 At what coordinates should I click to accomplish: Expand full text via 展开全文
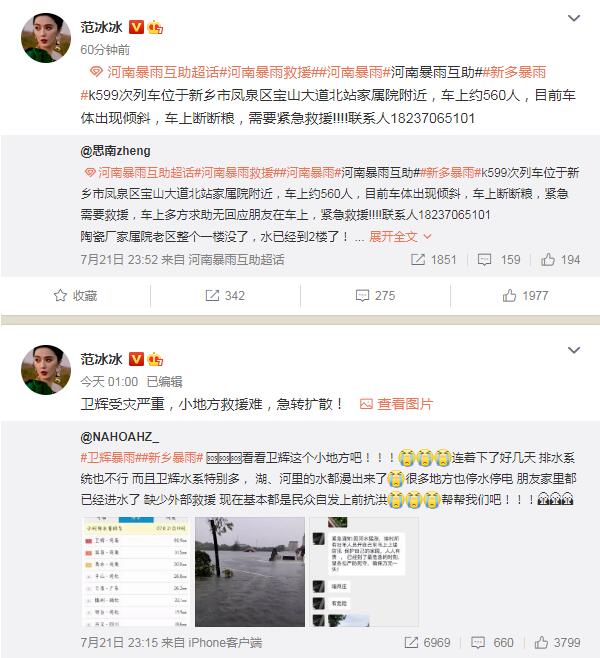pos(399,237)
